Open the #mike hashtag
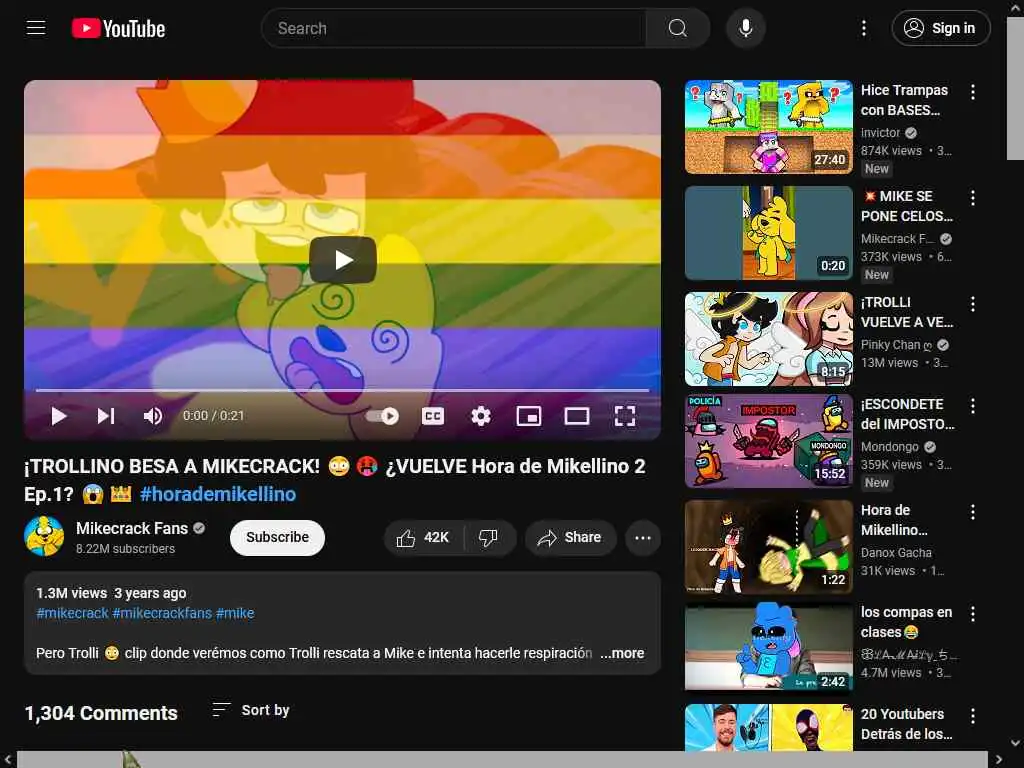The height and width of the screenshot is (768, 1024). click(x=235, y=613)
